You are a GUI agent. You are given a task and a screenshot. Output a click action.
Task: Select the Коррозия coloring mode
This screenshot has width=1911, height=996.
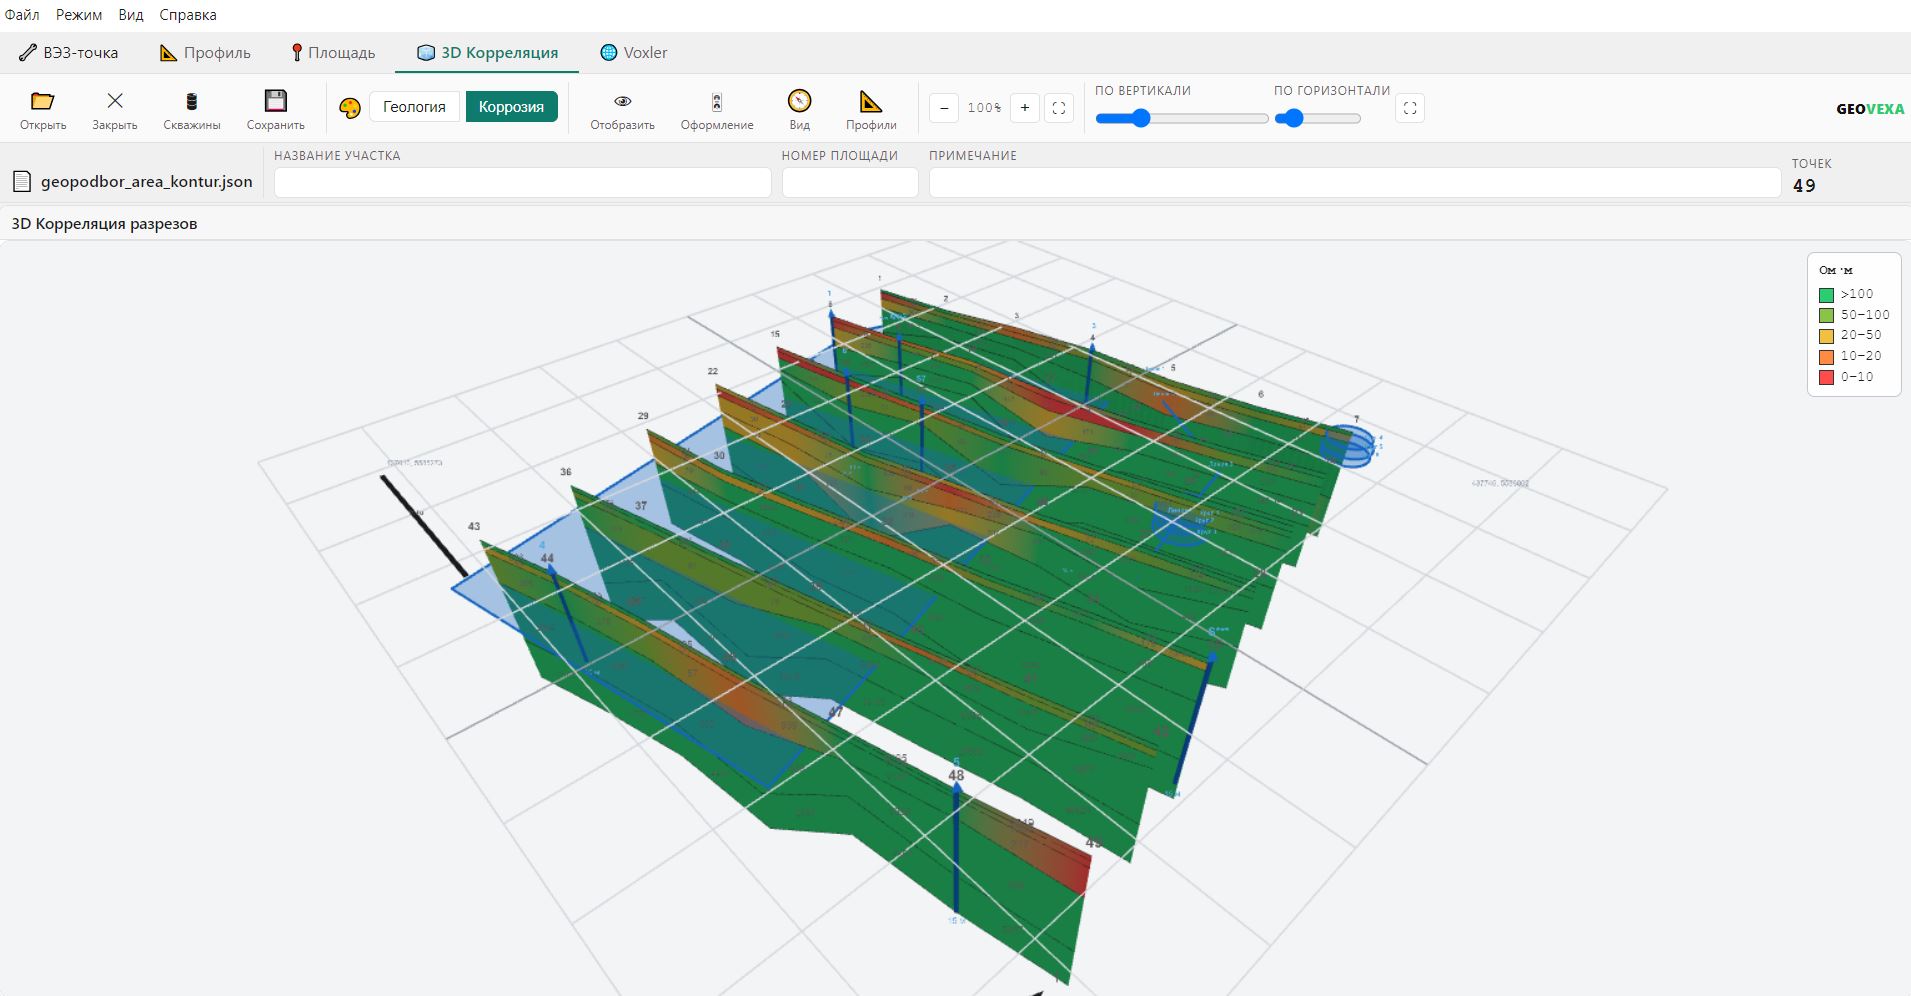click(x=511, y=107)
